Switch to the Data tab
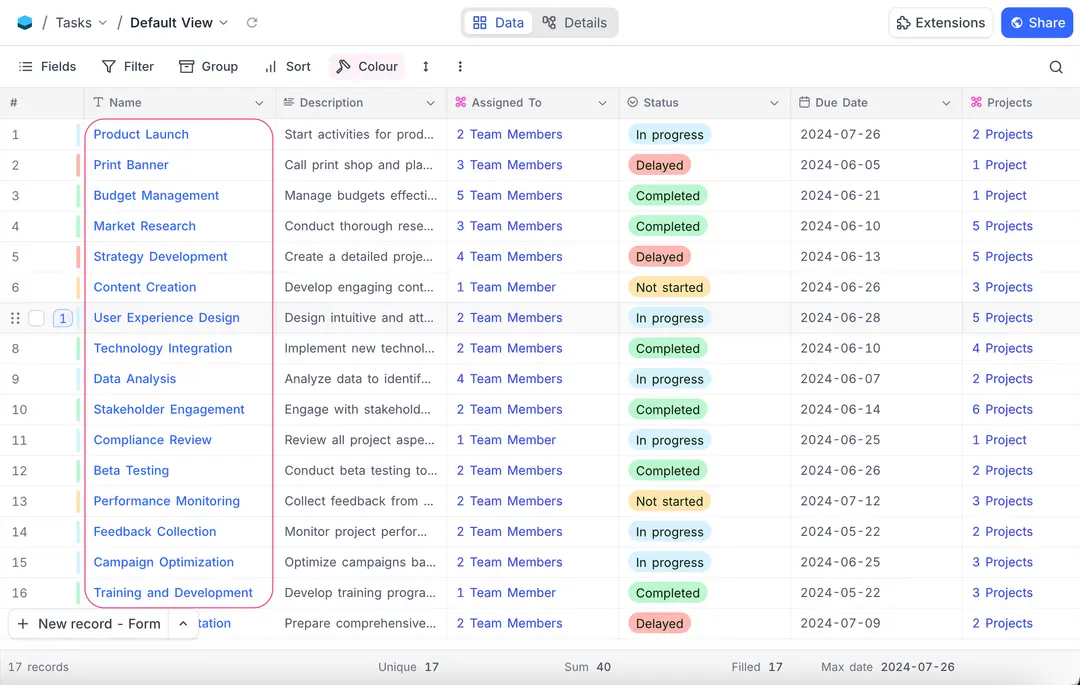Screen dimensions: 1080x685 499,23
